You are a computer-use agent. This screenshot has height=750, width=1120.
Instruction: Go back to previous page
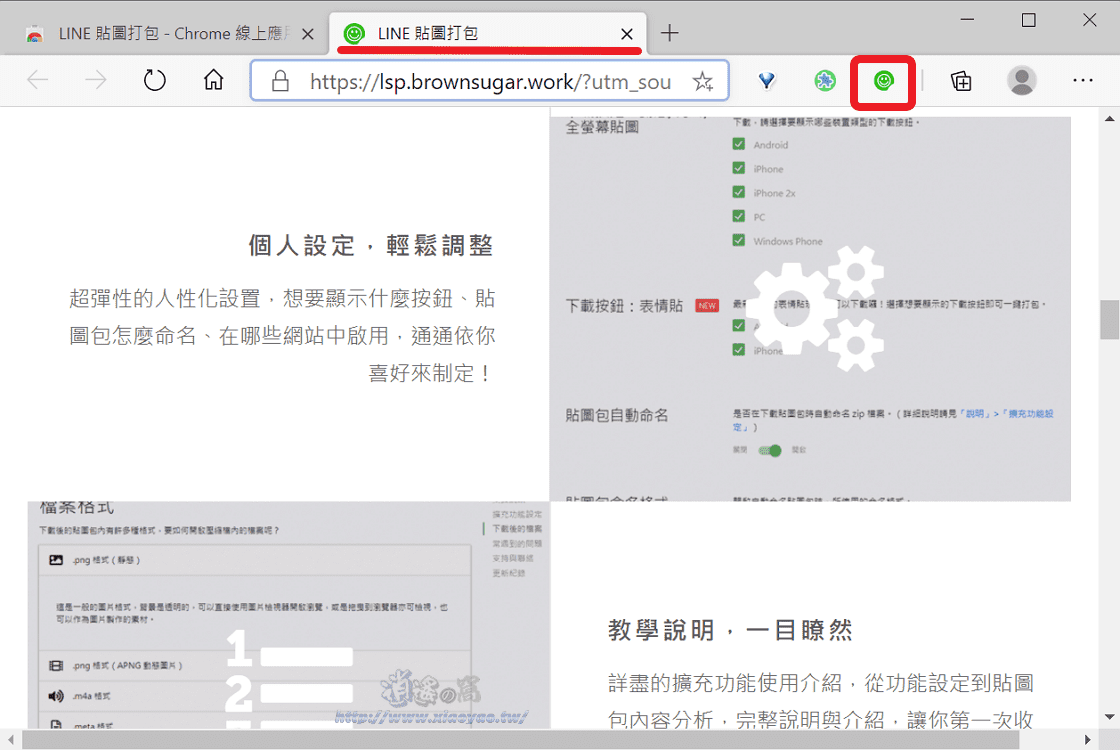[38, 80]
